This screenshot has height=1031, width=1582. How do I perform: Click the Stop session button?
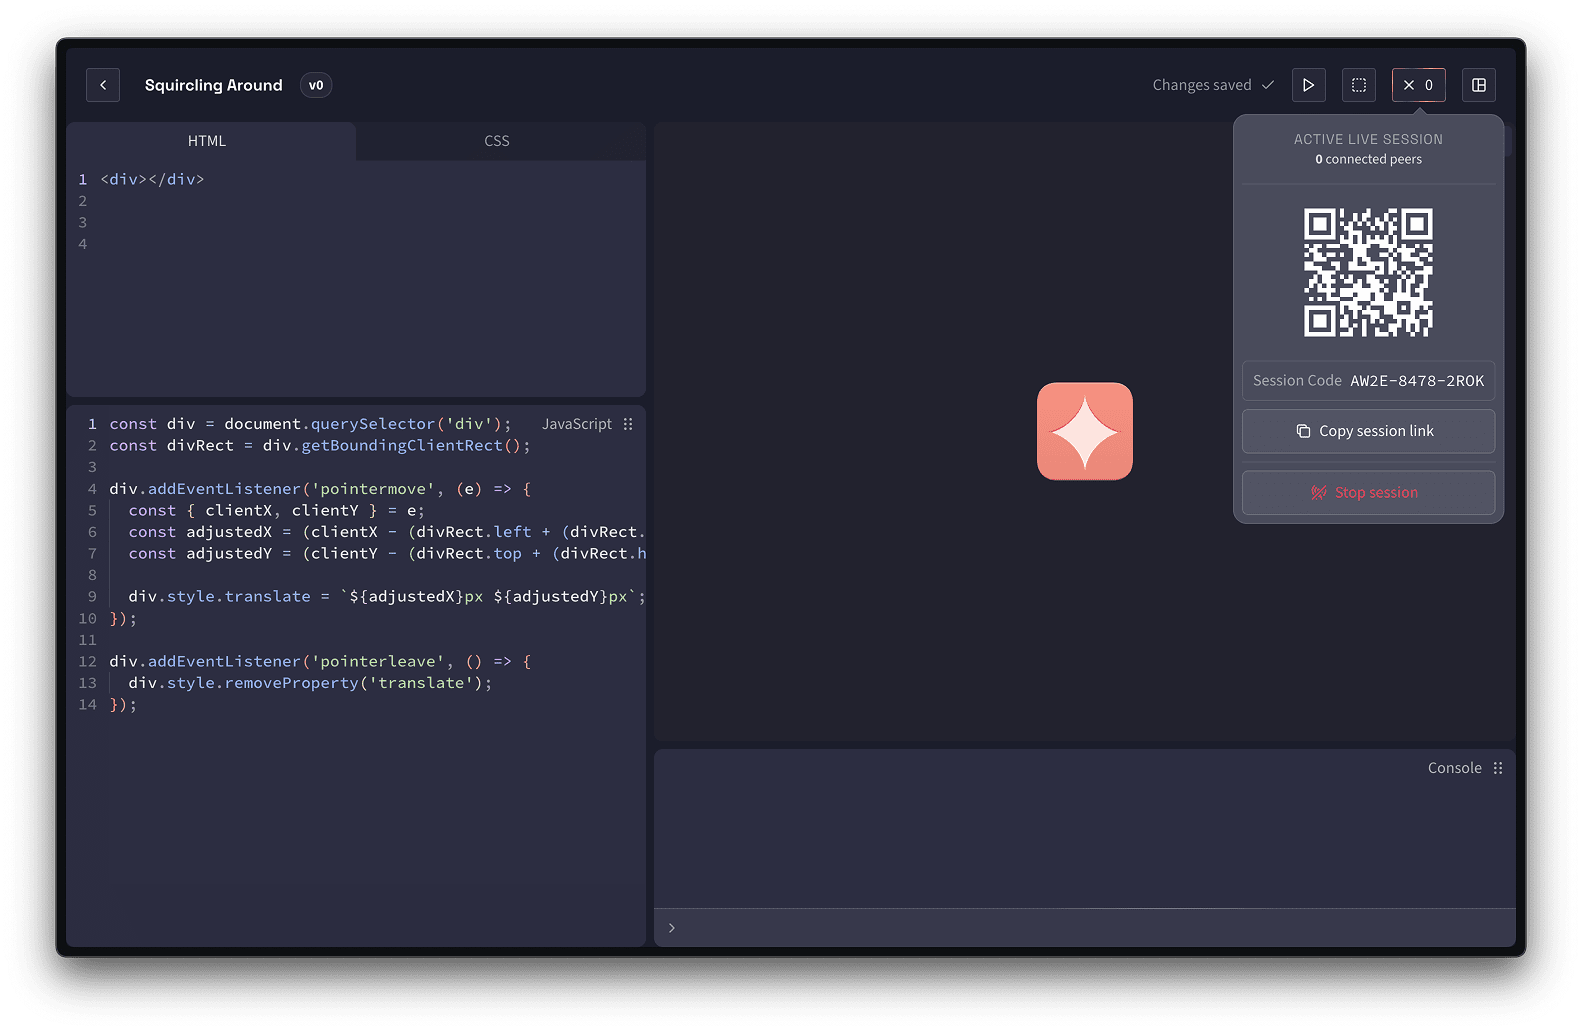click(x=1368, y=493)
